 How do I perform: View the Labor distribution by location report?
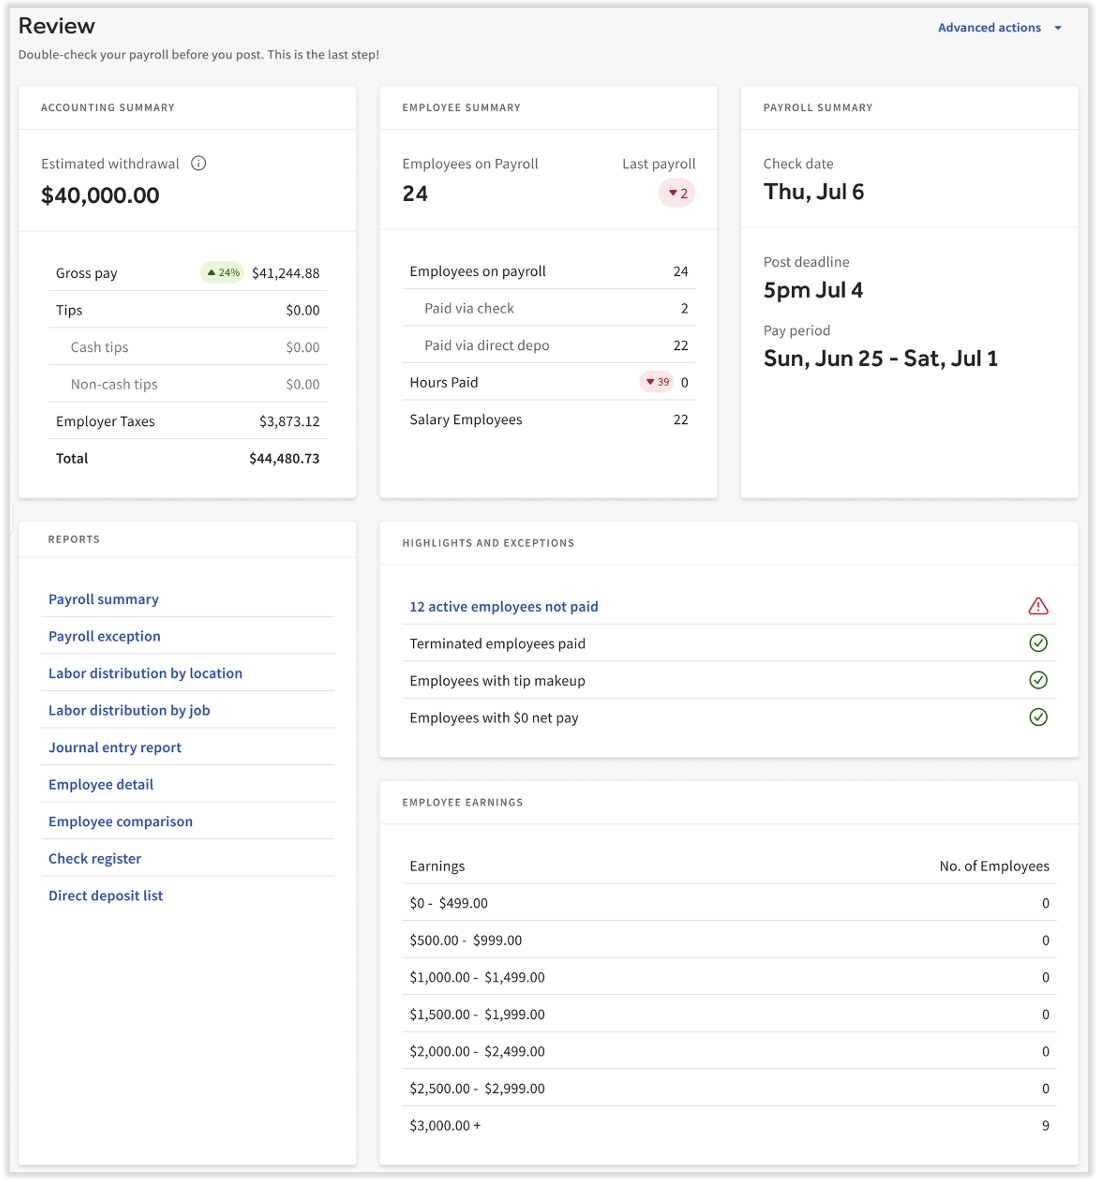pos(145,672)
